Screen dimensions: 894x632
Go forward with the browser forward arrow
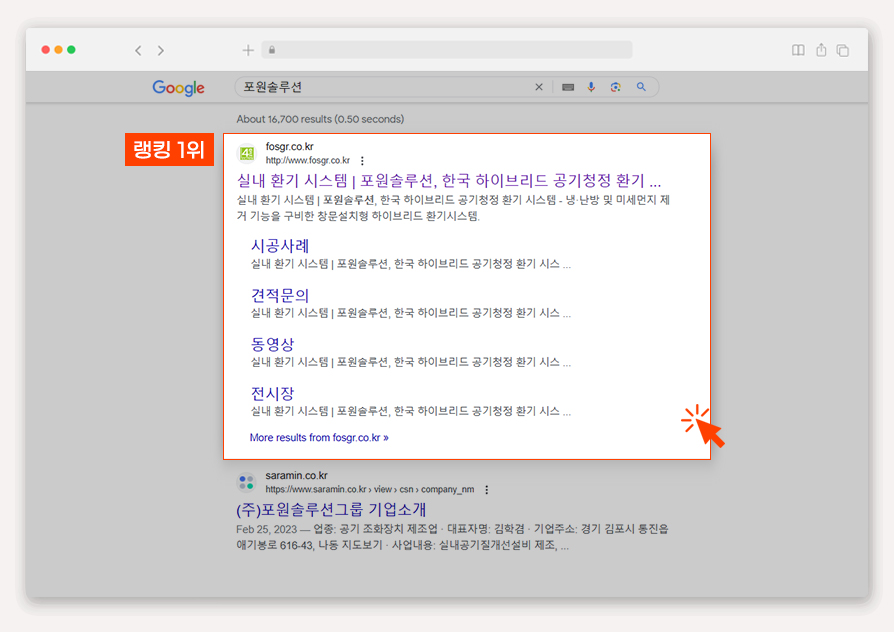161,50
